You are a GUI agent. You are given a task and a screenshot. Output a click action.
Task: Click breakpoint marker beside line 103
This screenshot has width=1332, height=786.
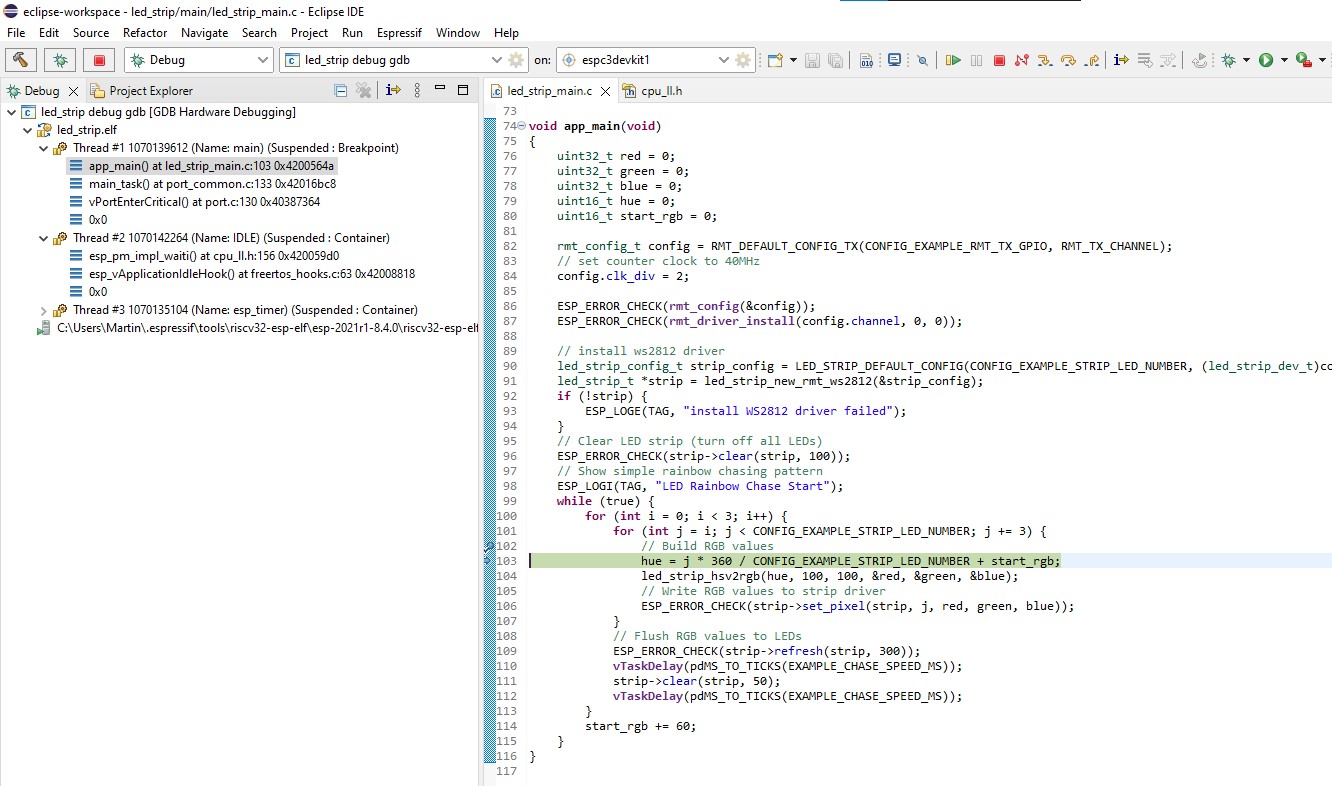pos(488,561)
